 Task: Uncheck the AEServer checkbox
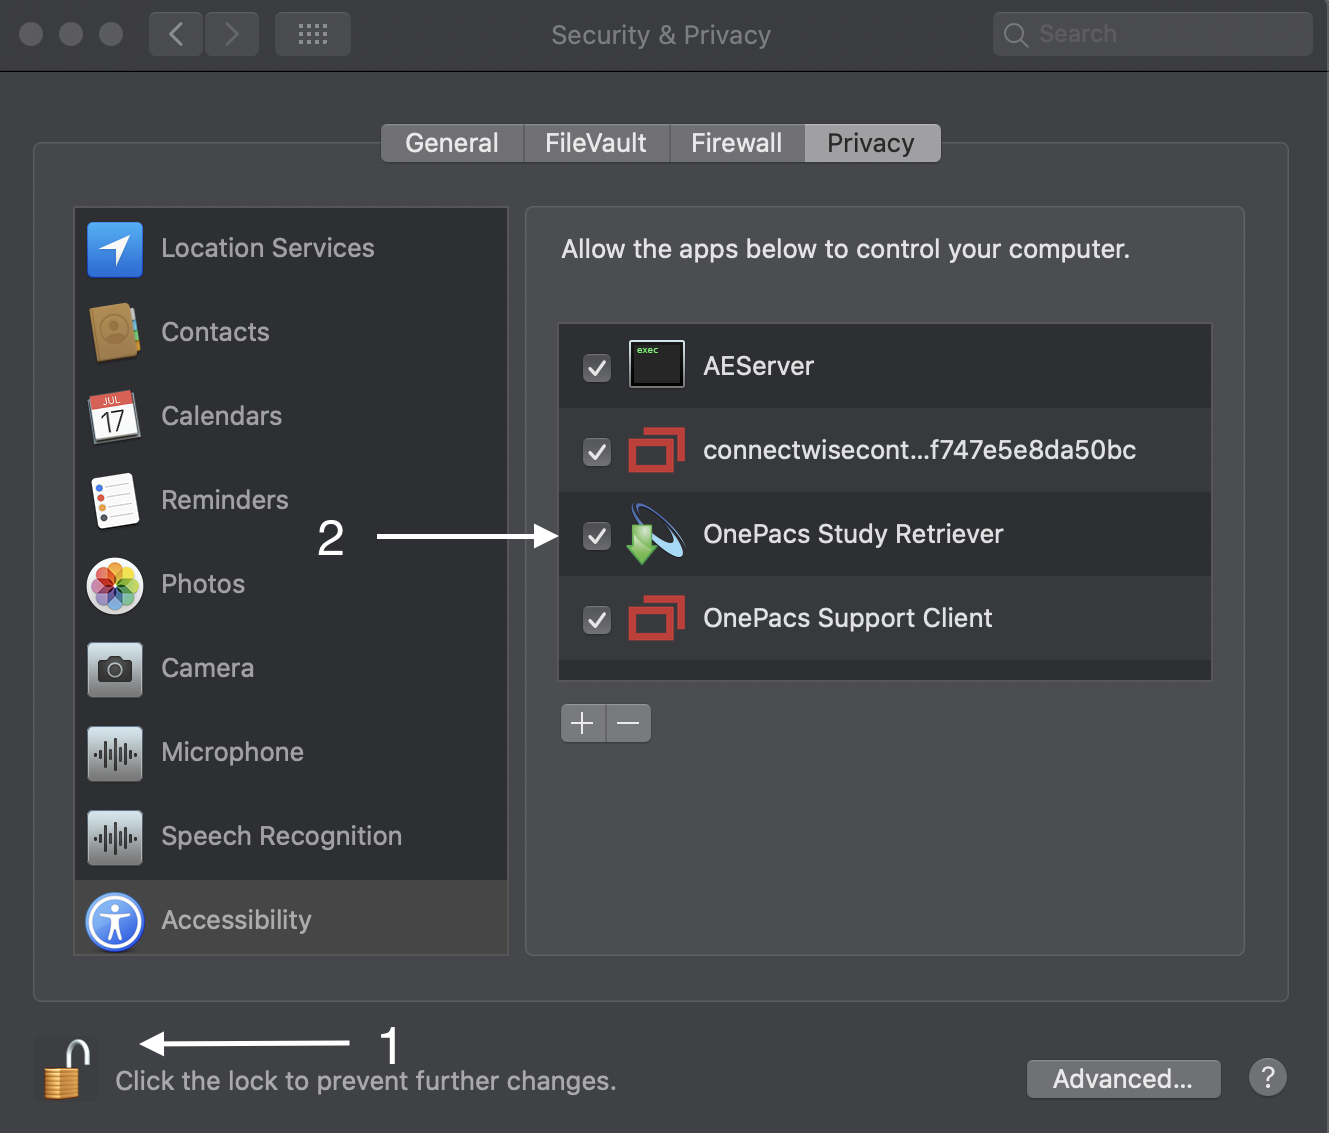(x=597, y=367)
